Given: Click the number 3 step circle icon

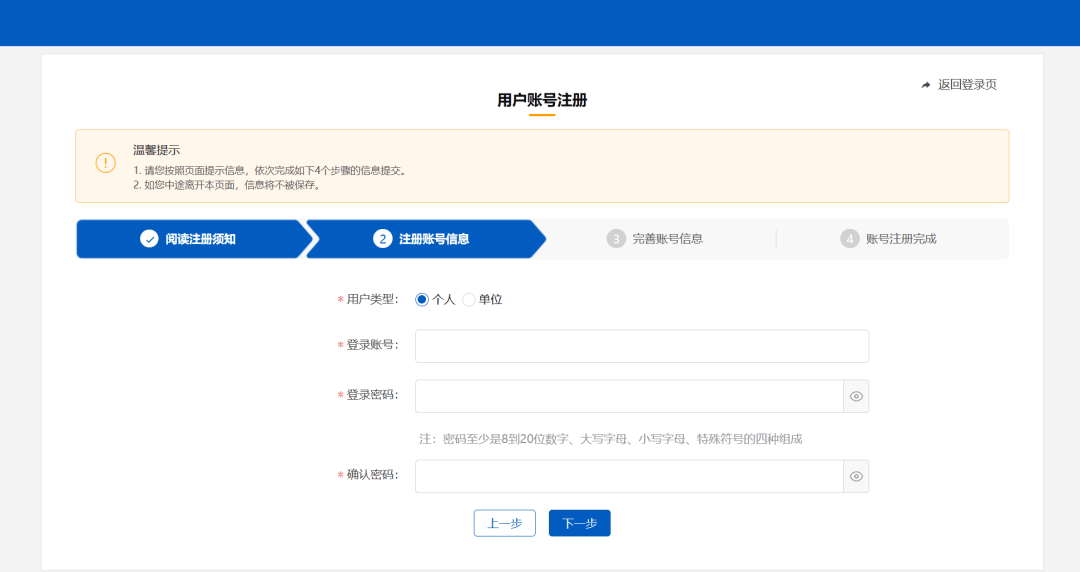Looking at the screenshot, I should point(616,239).
